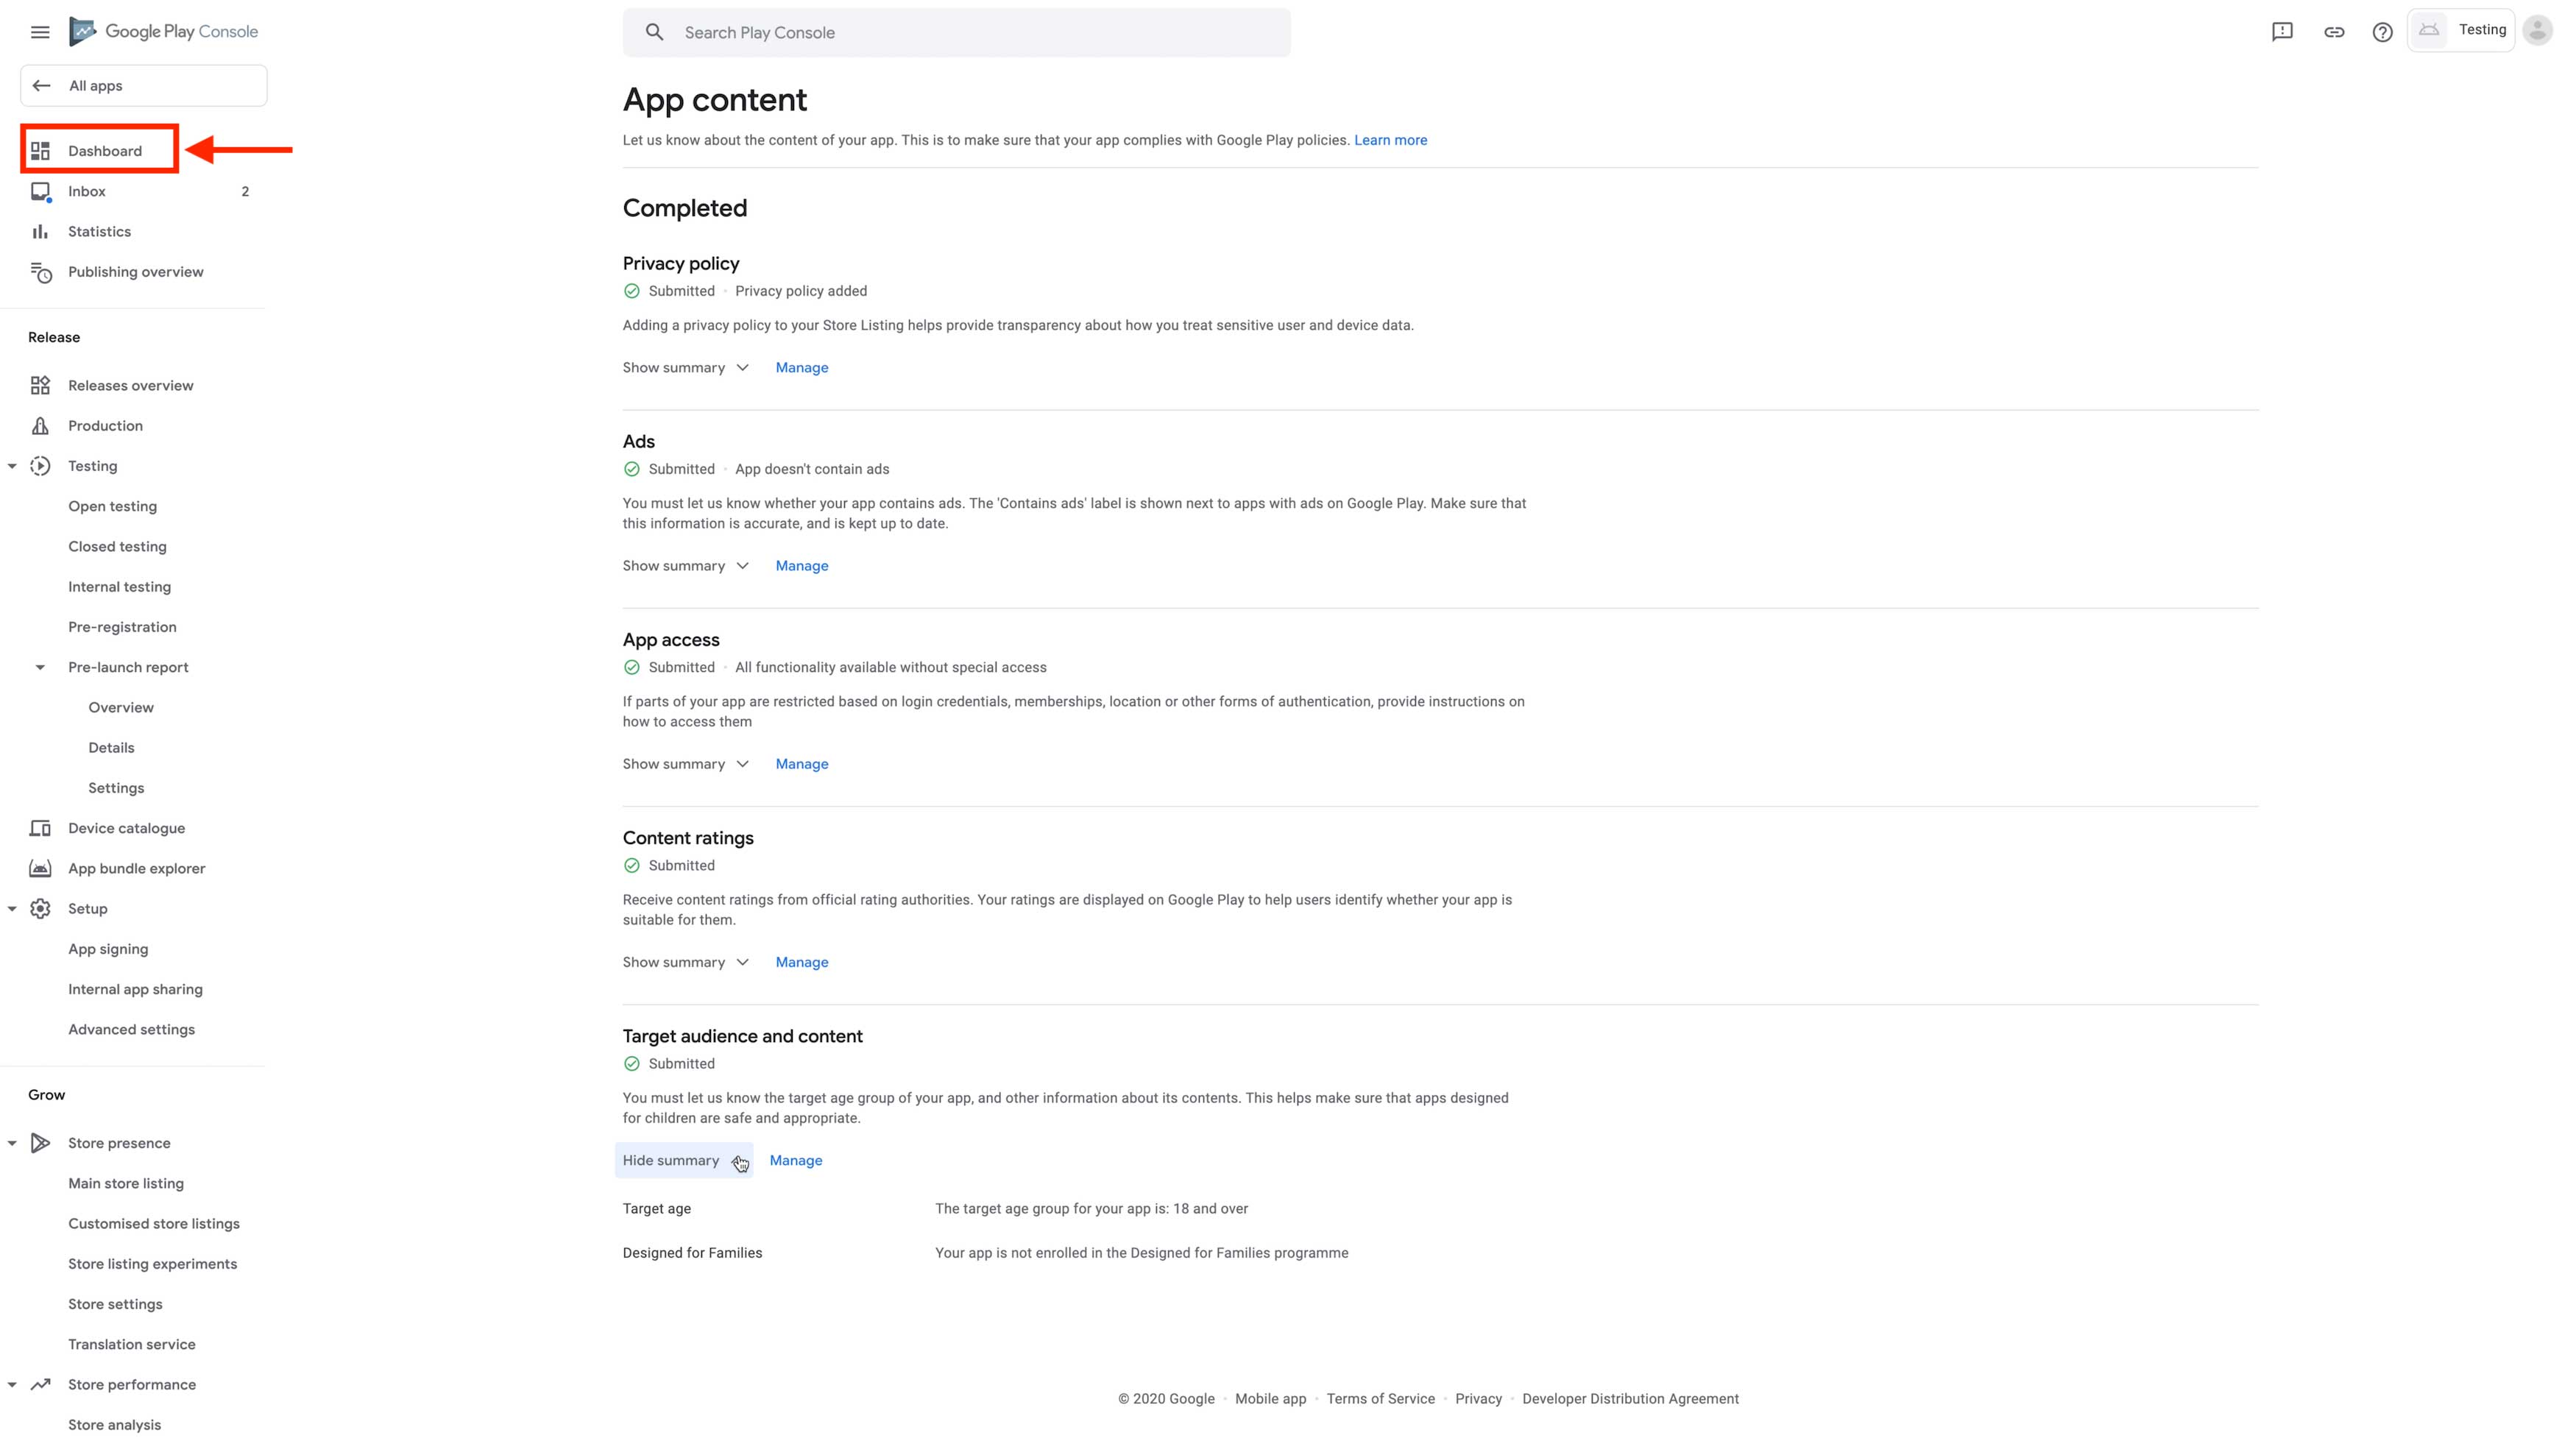Expand Show summary under Ads
Image resolution: width=2576 pixels, height=1449 pixels.
coord(685,566)
